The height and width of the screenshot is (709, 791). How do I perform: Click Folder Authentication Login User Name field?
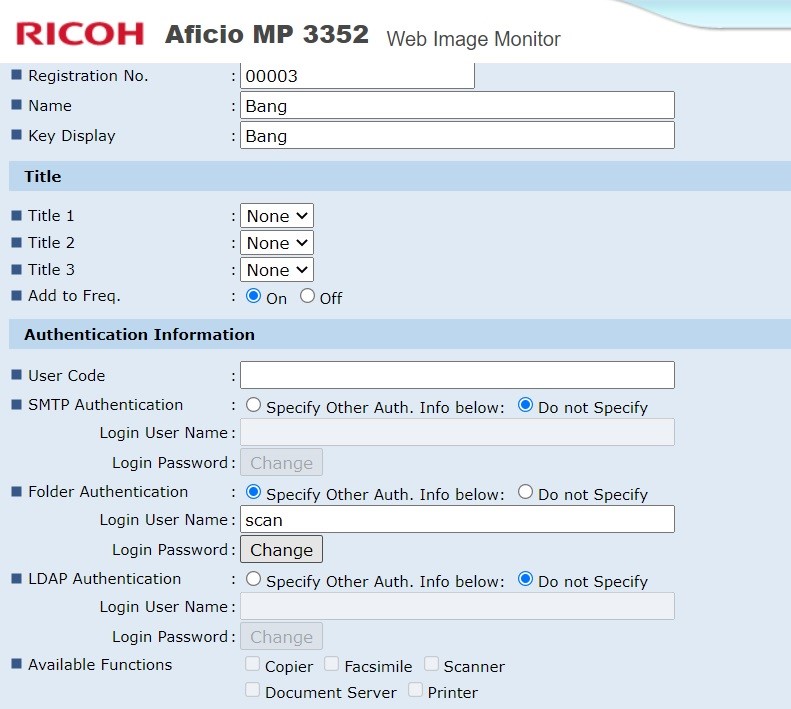click(457, 519)
